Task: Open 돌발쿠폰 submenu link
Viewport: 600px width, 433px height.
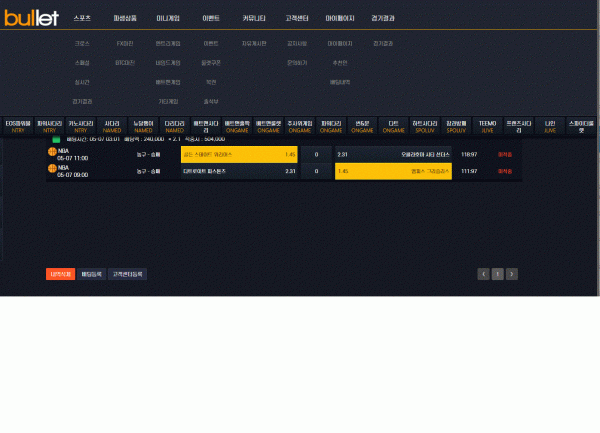Action: (211, 63)
